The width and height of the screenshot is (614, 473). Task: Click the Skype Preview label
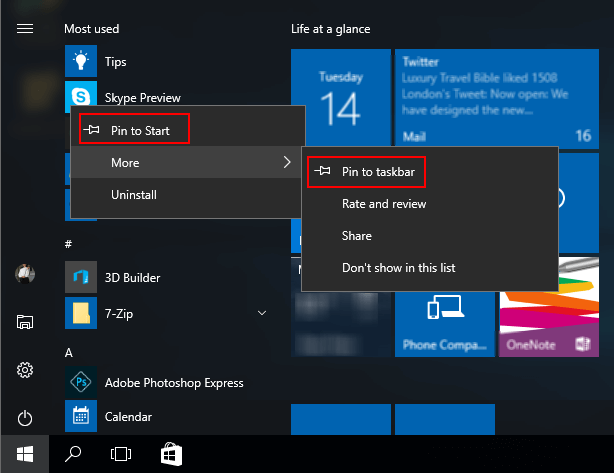pos(143,97)
